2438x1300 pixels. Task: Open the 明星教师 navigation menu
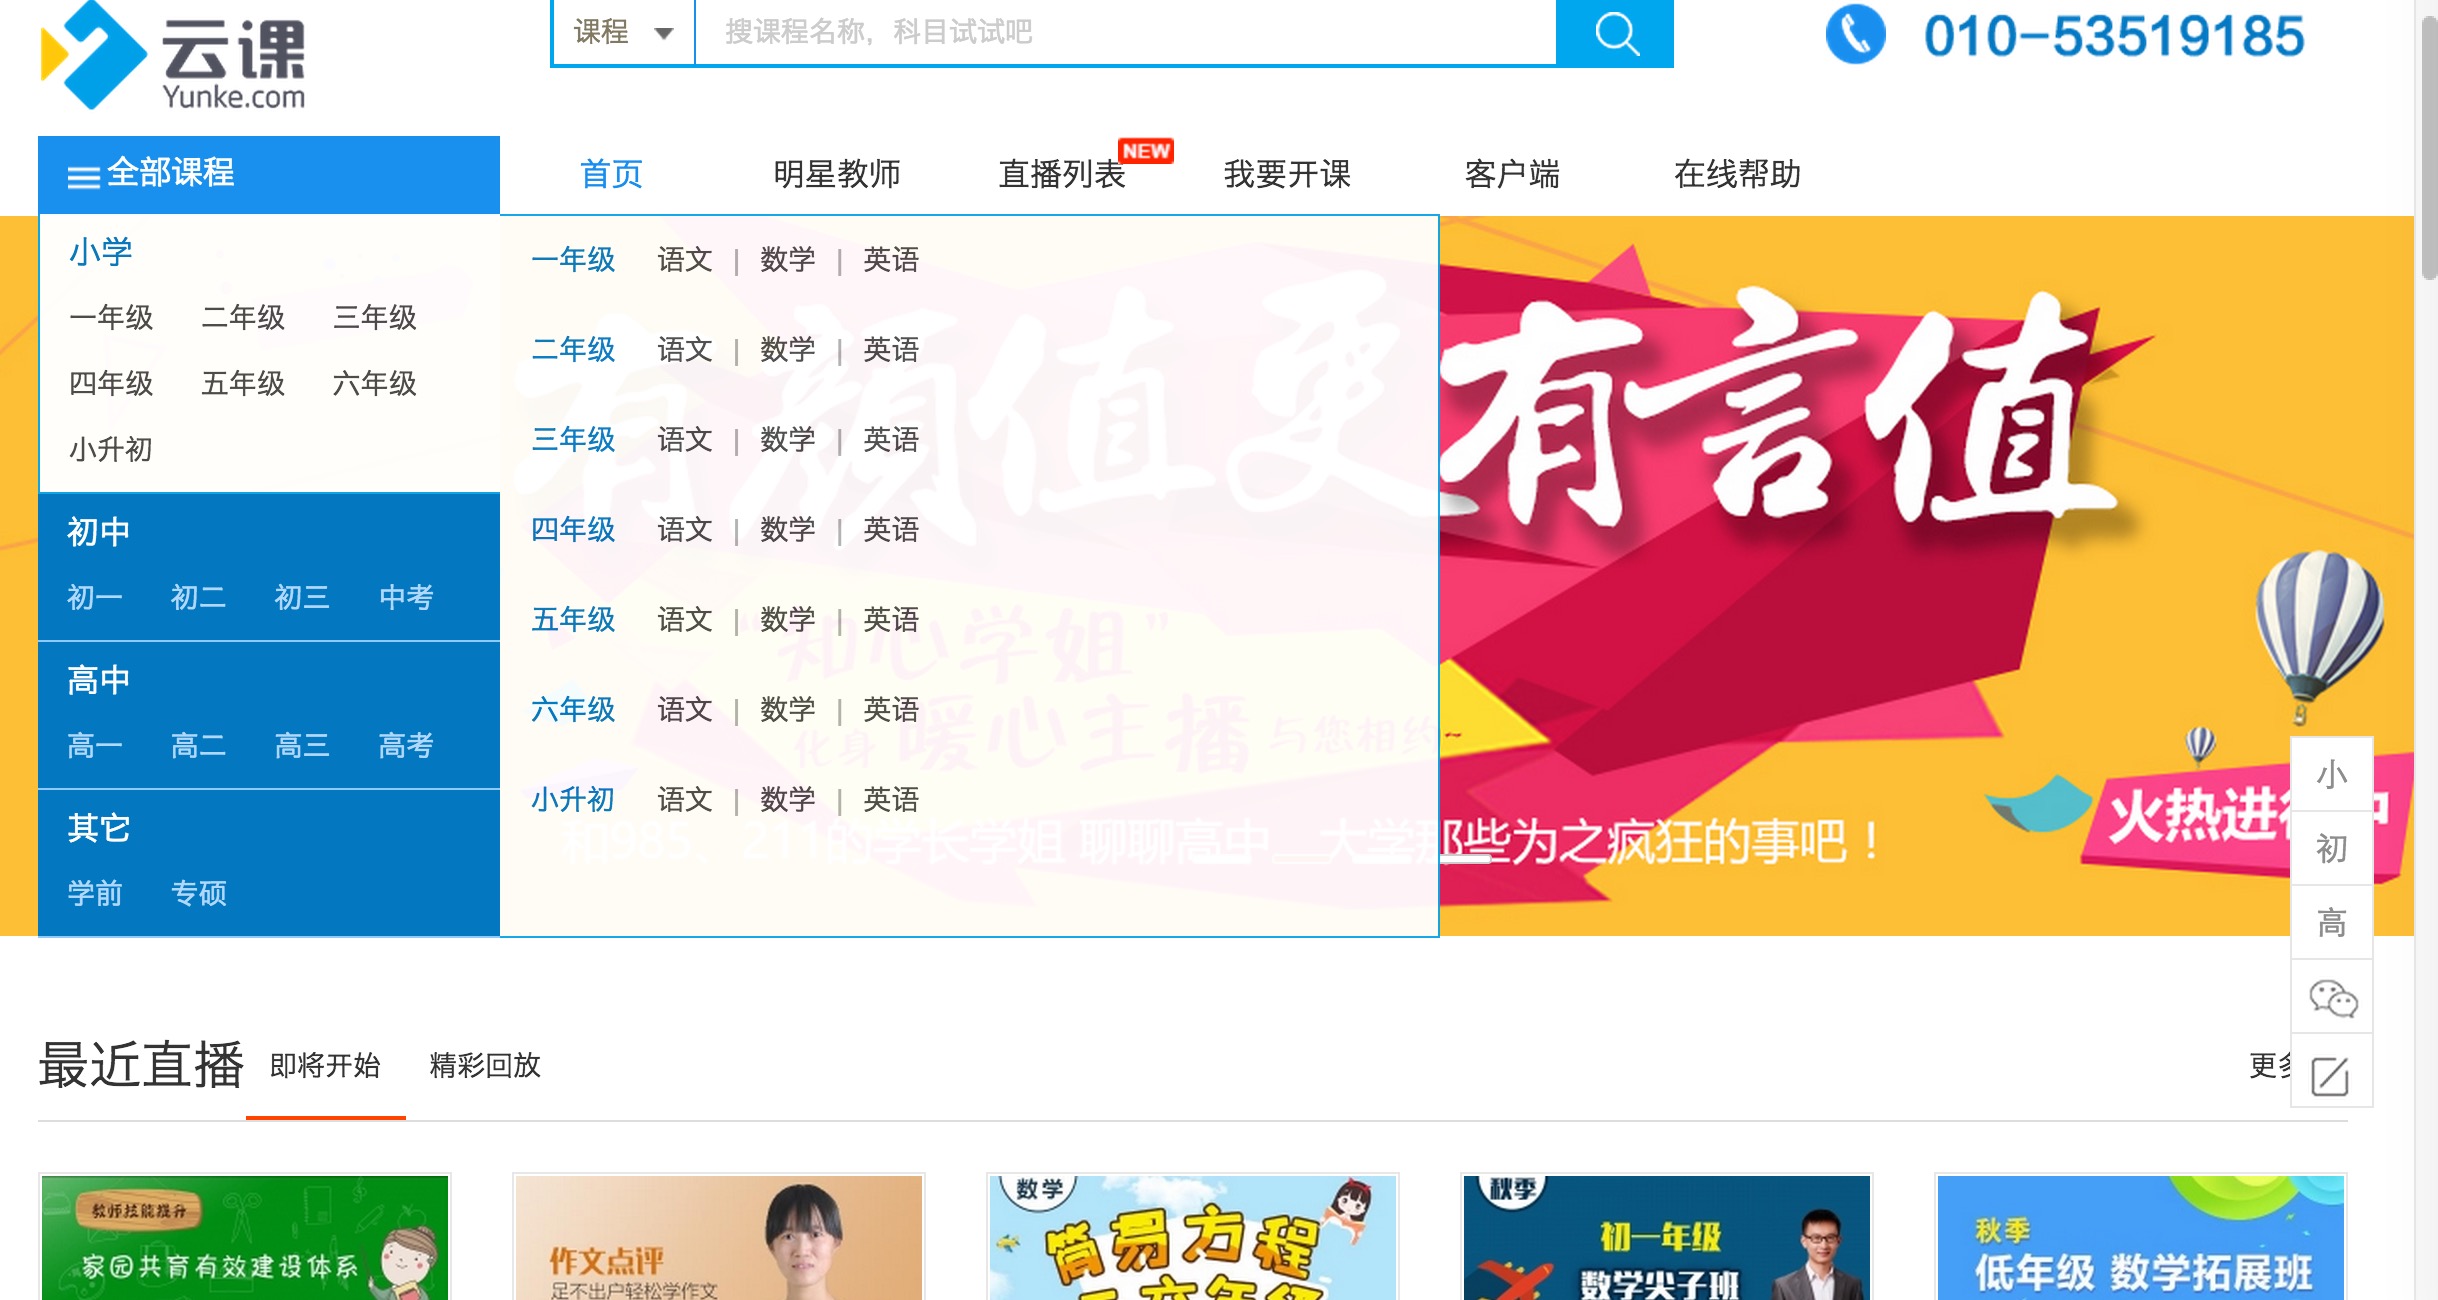[x=836, y=174]
